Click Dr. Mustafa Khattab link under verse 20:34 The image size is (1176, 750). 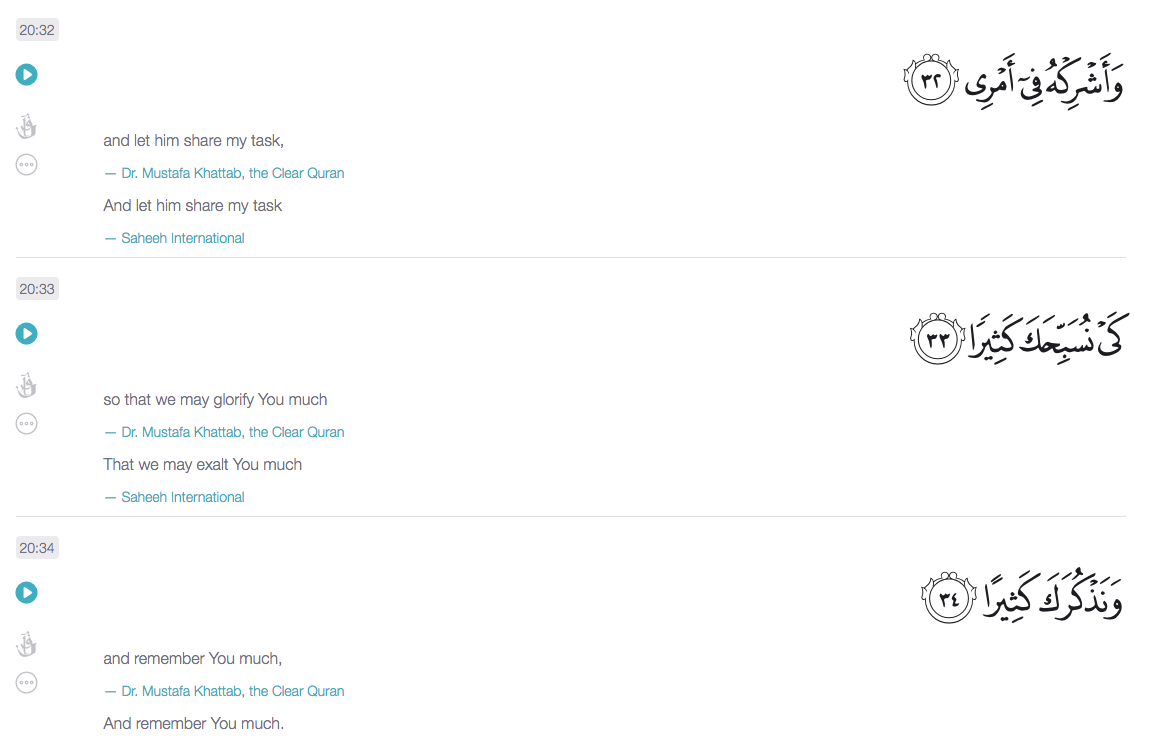[232, 691]
